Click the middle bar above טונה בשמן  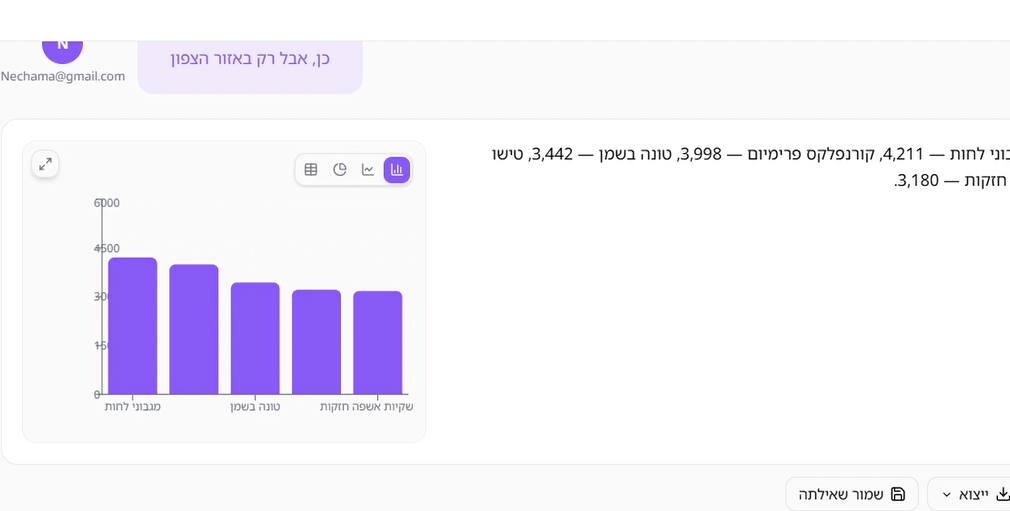pyautogui.click(x=255, y=339)
